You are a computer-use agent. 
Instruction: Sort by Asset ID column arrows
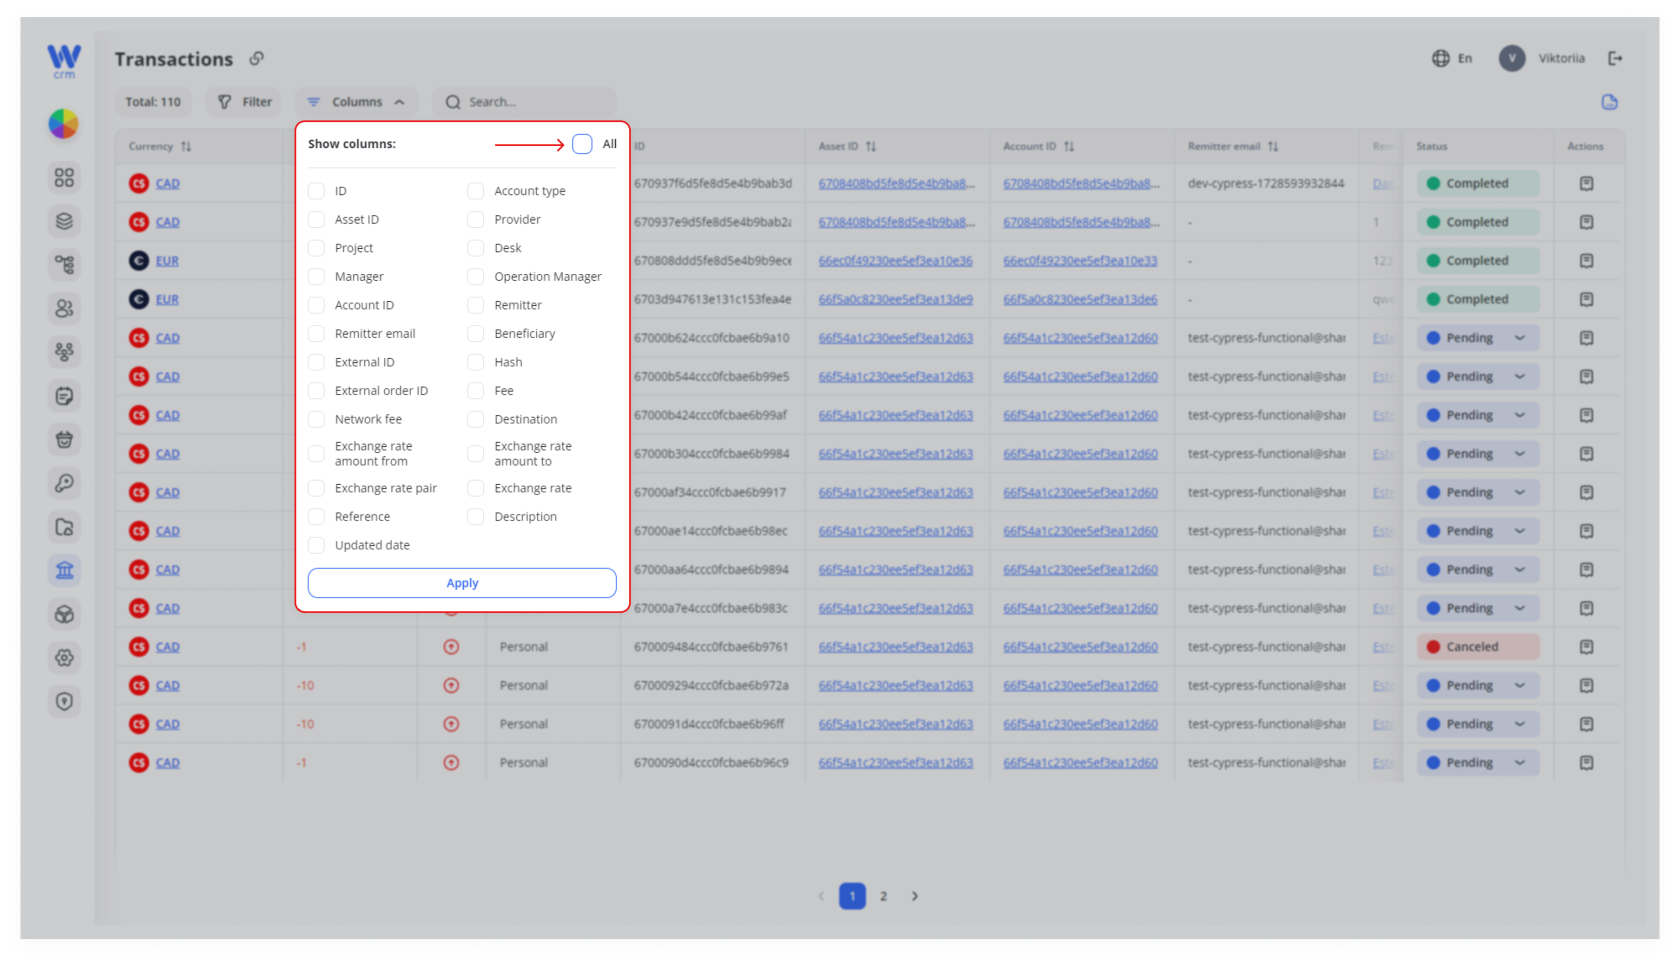[x=871, y=146]
